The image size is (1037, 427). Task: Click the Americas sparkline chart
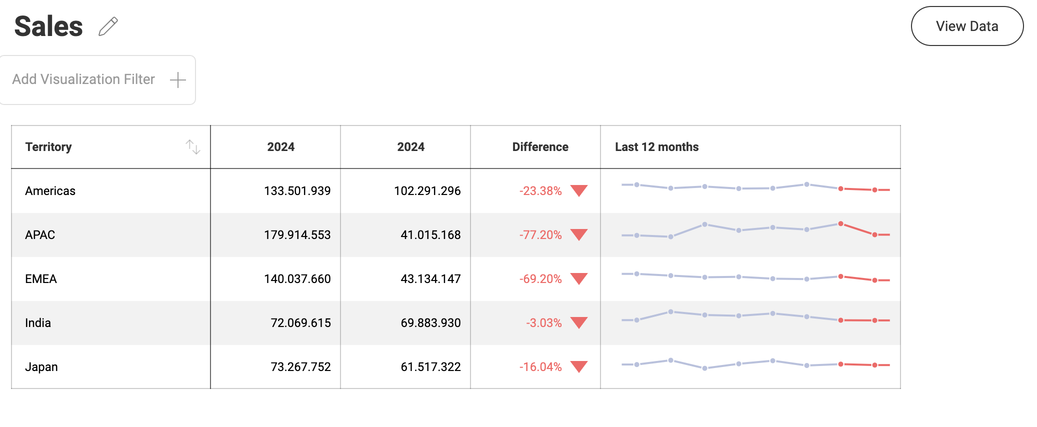coord(756,187)
